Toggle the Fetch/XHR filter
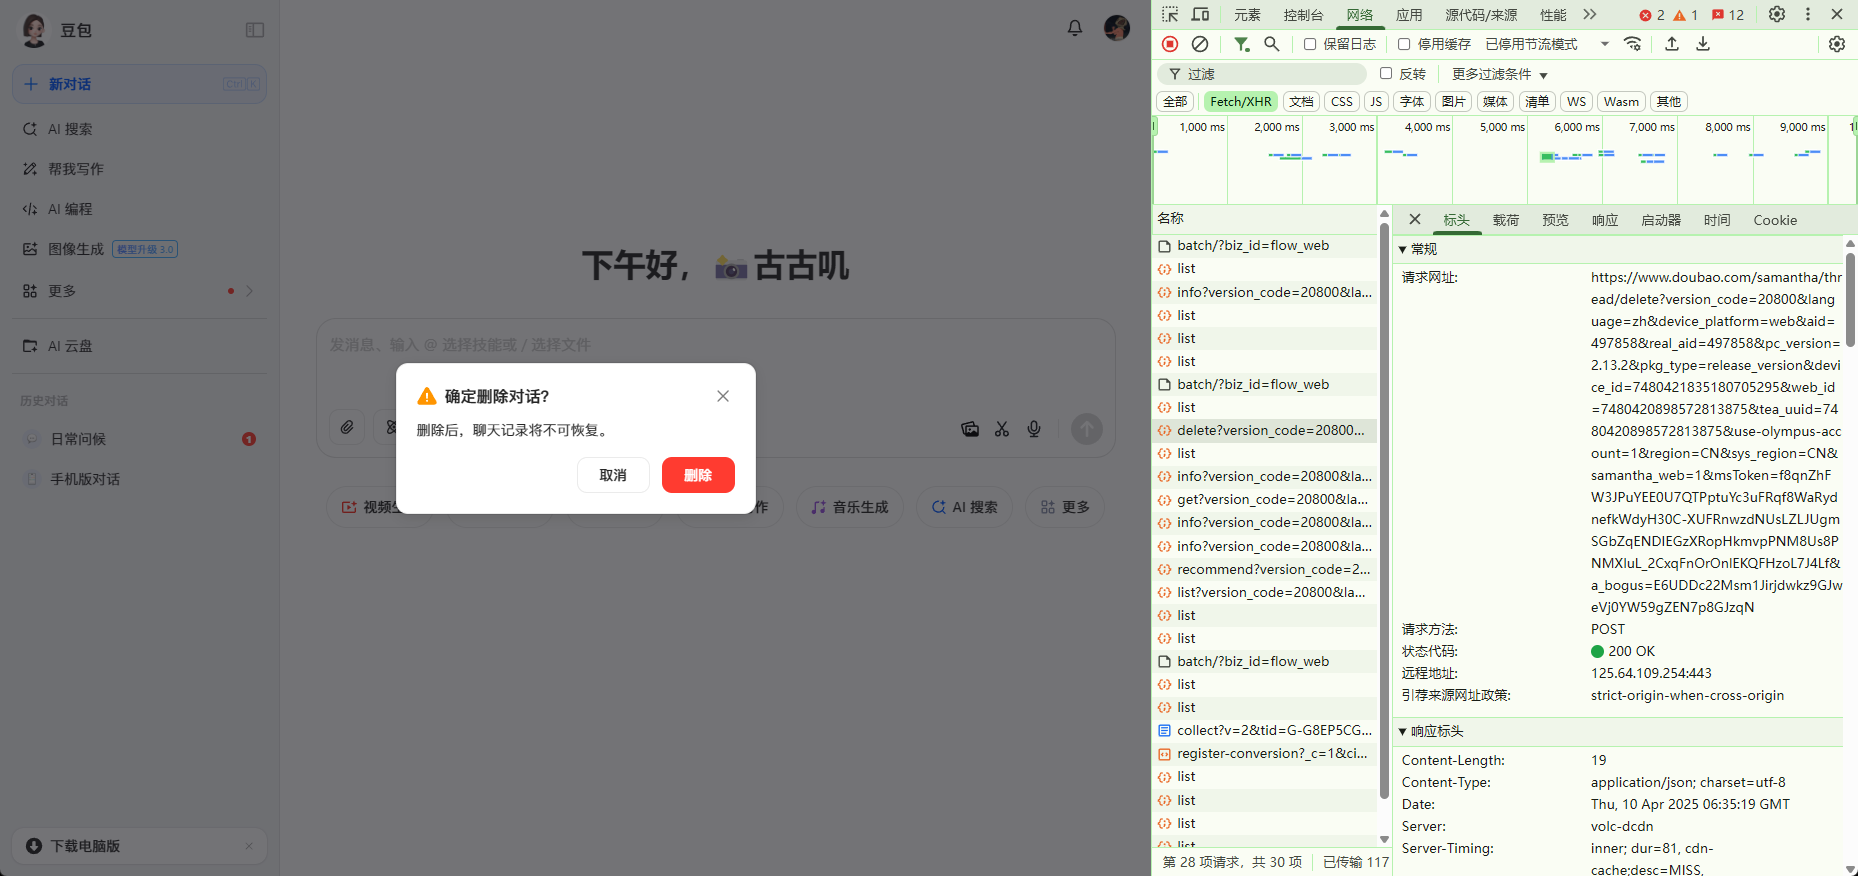This screenshot has height=876, width=1858. pyautogui.click(x=1241, y=102)
